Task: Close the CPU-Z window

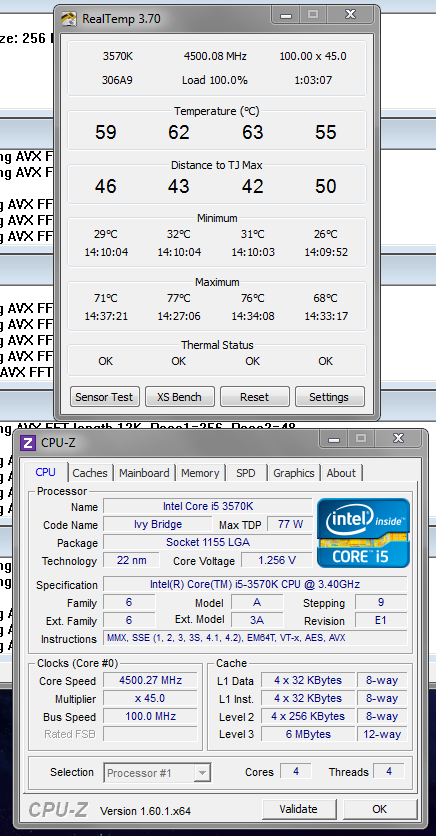Action: pyautogui.click(x=398, y=439)
